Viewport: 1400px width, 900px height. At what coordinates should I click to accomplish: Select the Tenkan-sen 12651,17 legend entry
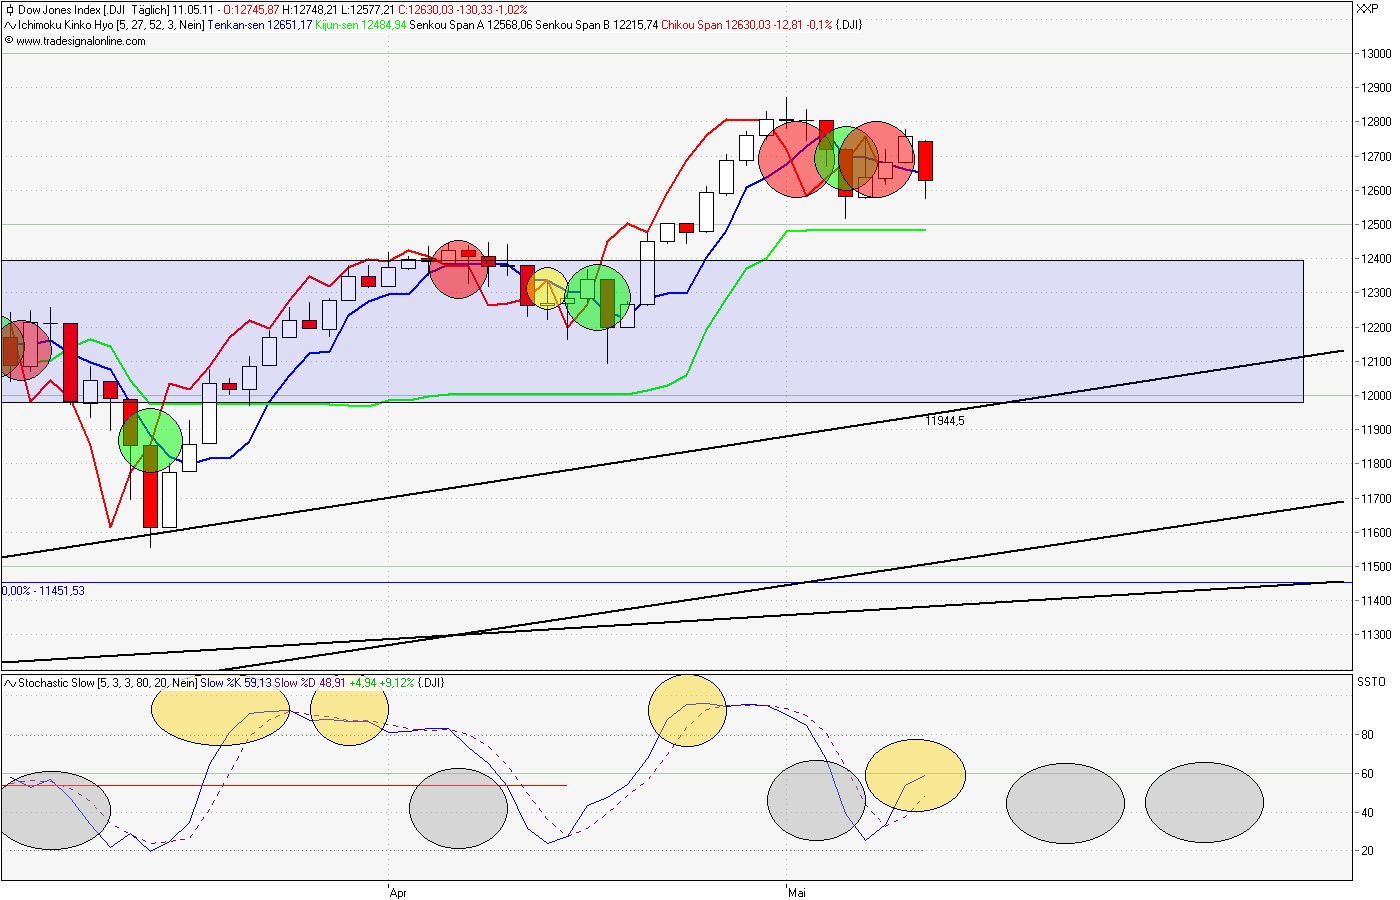pos(262,27)
